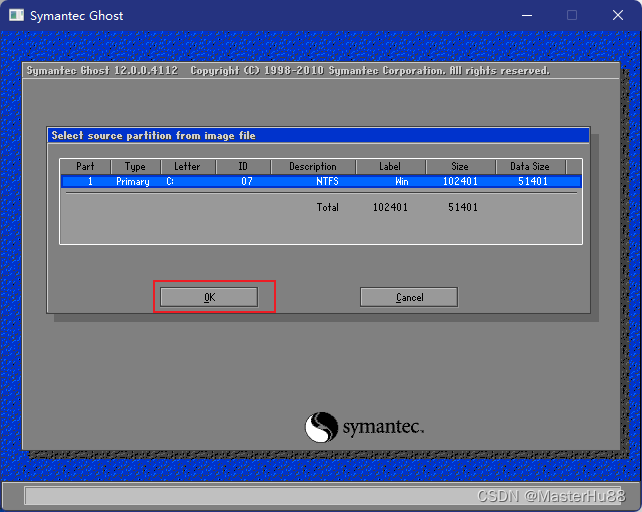Click the 'Total' text below the list
Image resolution: width=642 pixels, height=512 pixels.
[328, 207]
